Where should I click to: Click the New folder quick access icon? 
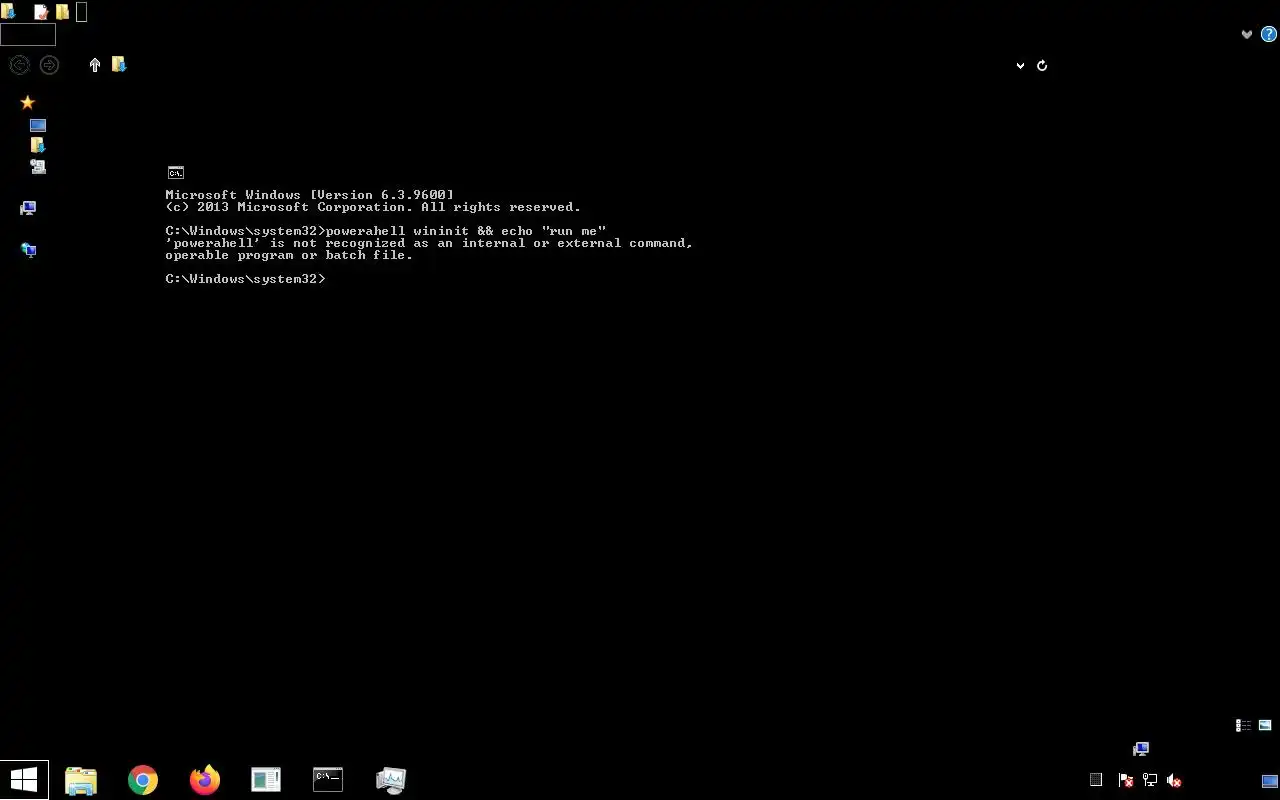(62, 12)
